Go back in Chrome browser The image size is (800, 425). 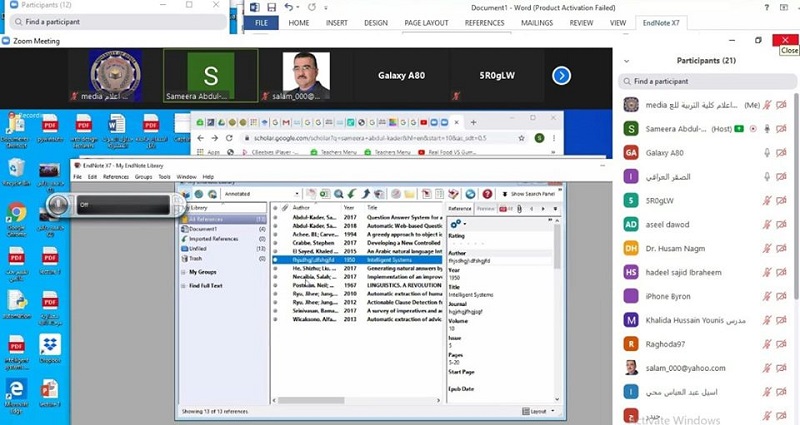coord(201,138)
